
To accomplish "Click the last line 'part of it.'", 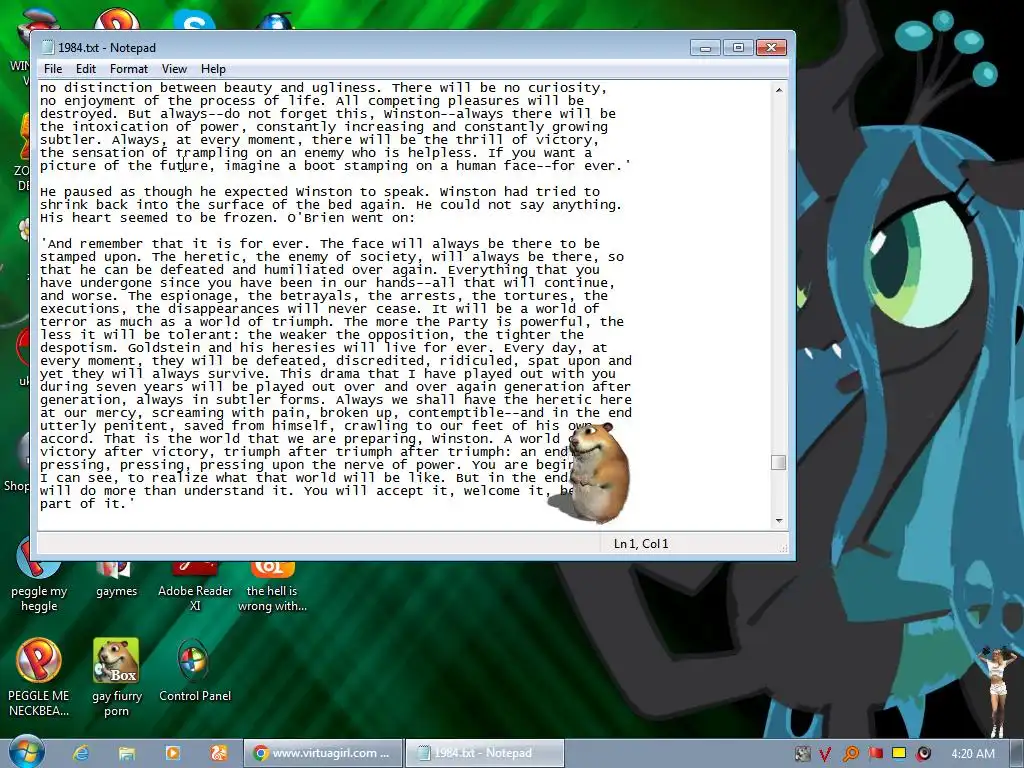I will pyautogui.click(x=87, y=504).
